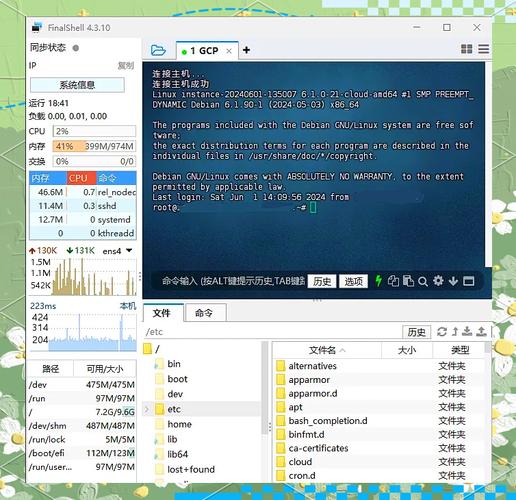
Task: Select the alternatives folder in file list
Action: click(379, 366)
